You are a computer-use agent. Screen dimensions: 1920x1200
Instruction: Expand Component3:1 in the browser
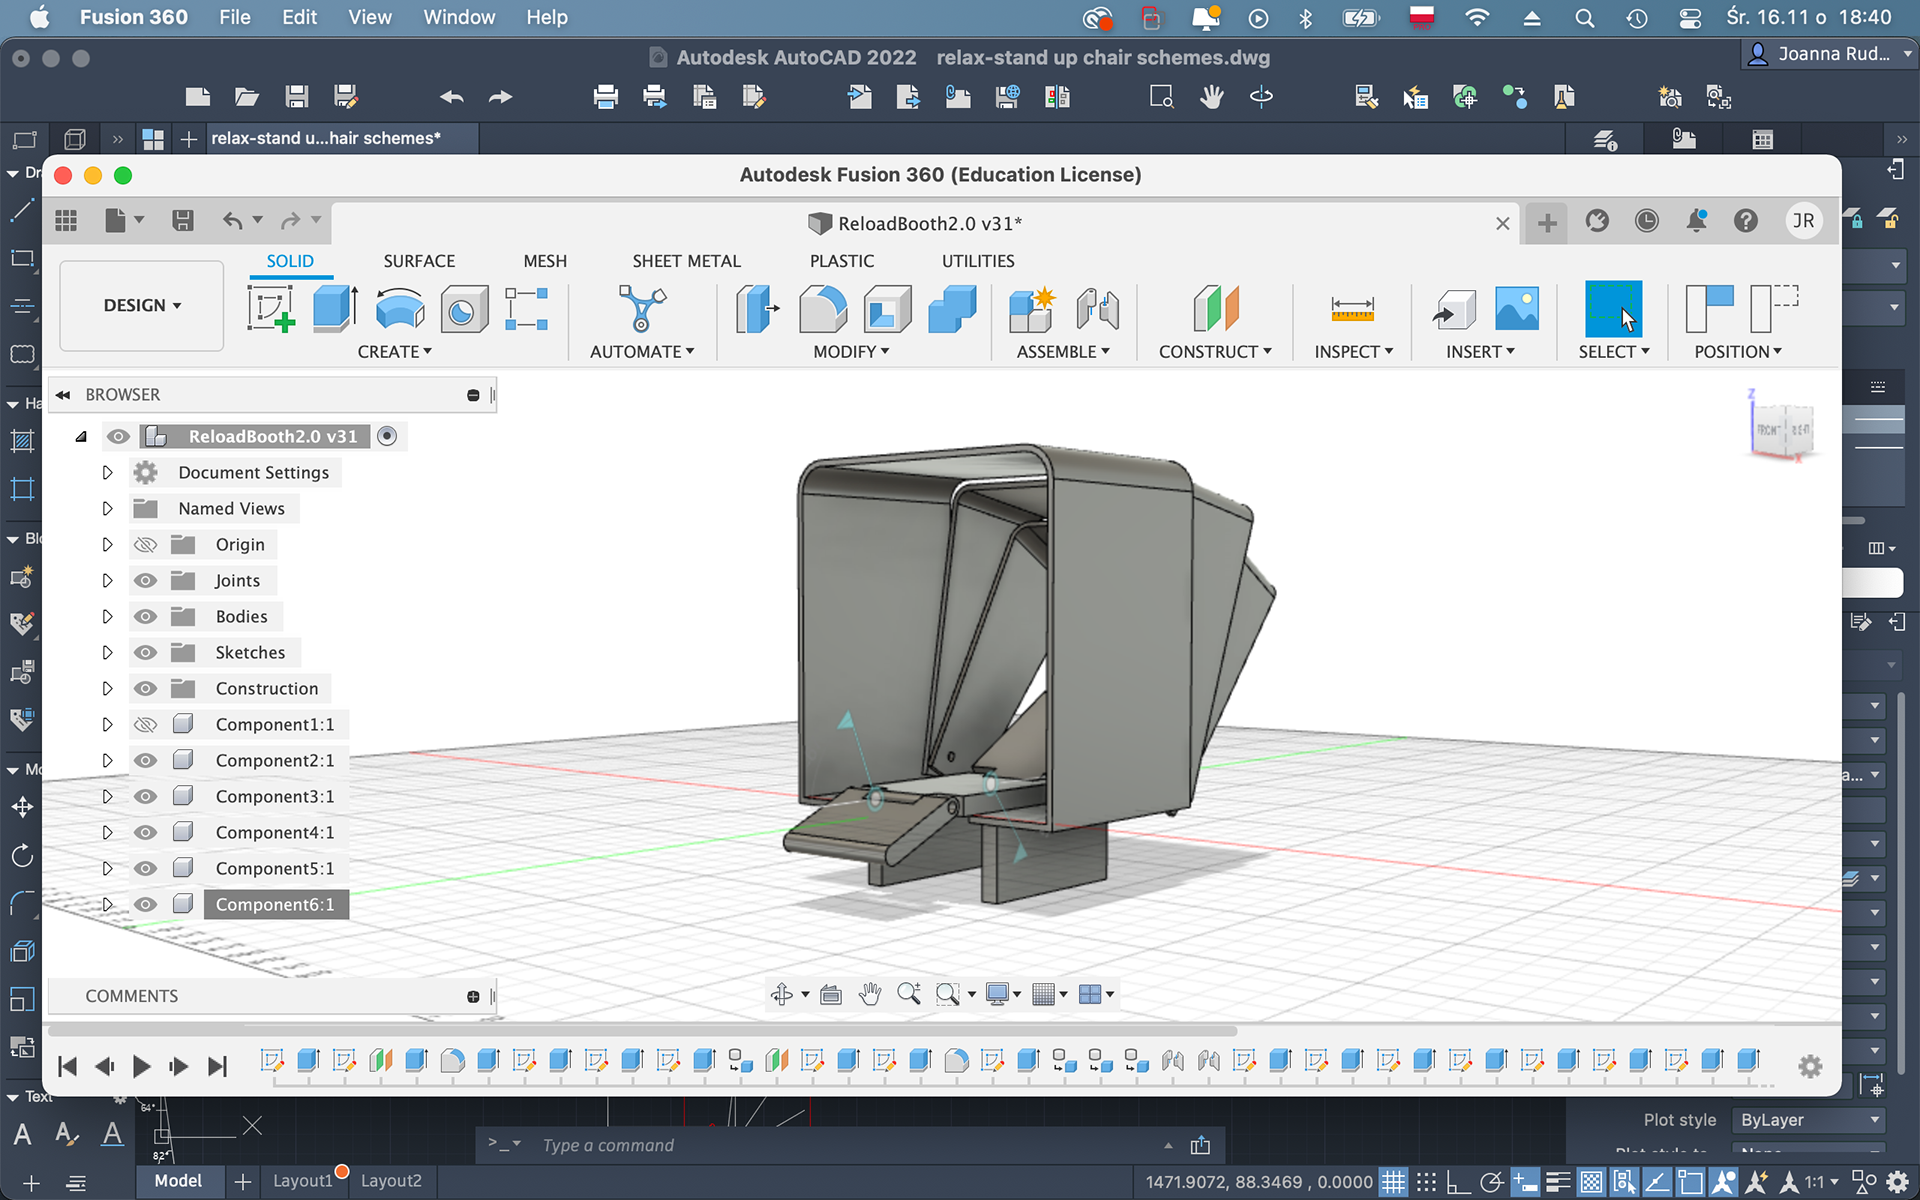pos(107,797)
